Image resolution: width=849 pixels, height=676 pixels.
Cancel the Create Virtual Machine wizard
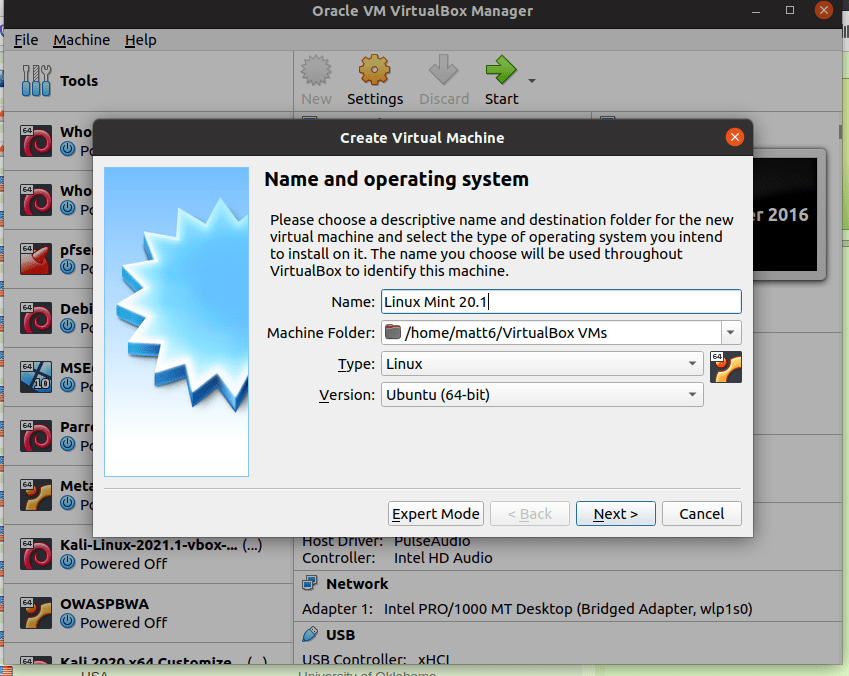[701, 514]
